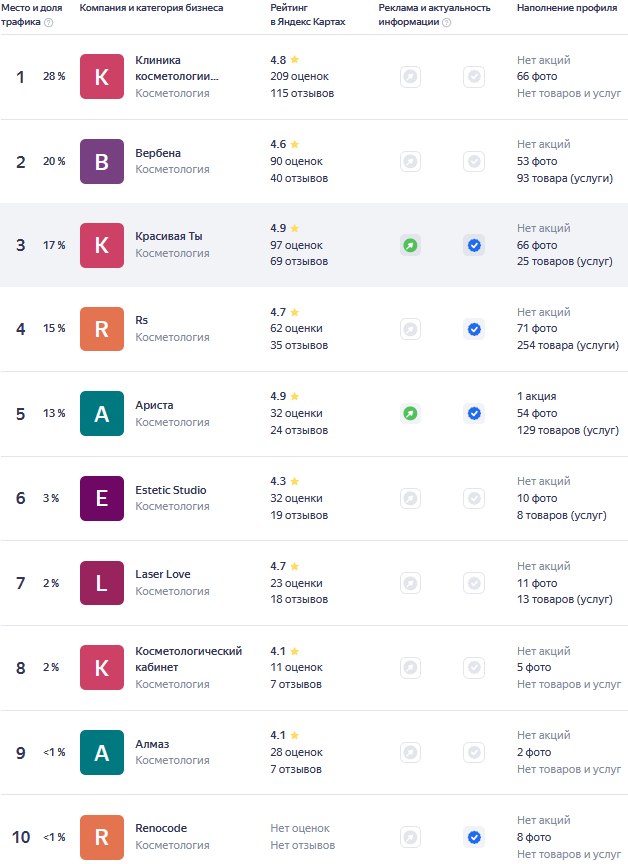Click the teal A avatar of Алмаз
The image size is (628, 864).
point(102,752)
